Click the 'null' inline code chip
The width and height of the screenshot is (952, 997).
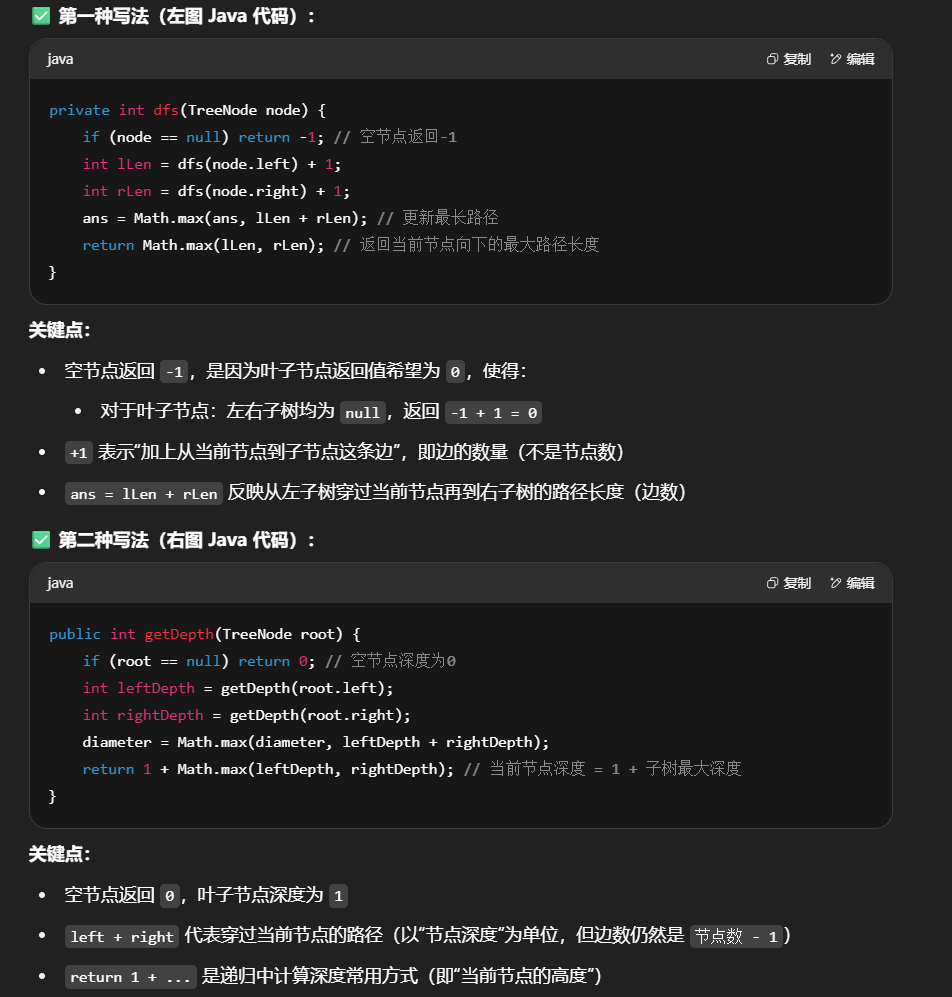[363, 413]
